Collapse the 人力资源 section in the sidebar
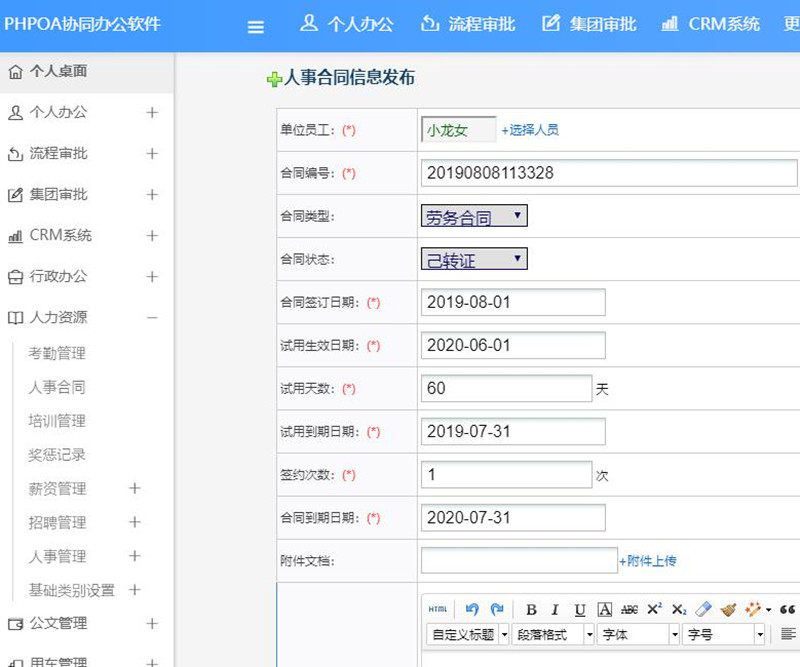This screenshot has height=667, width=800. click(x=153, y=318)
